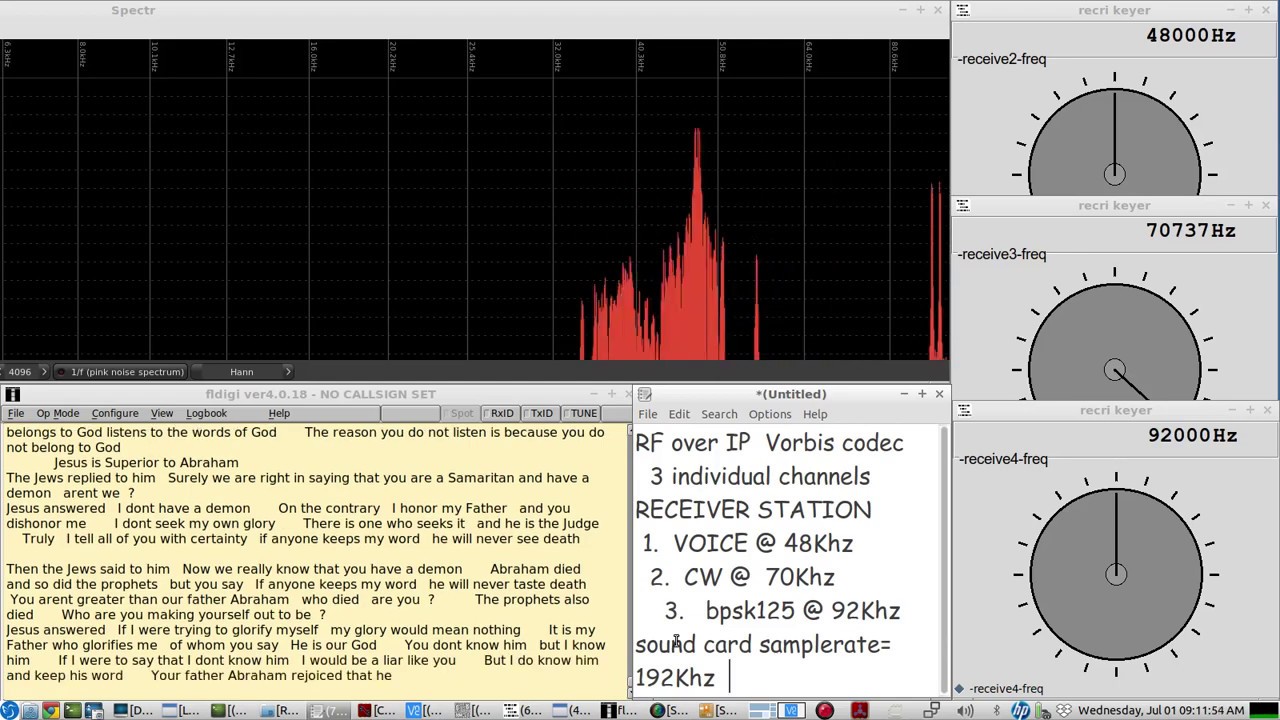Open the text editor Search menu

click(x=719, y=414)
